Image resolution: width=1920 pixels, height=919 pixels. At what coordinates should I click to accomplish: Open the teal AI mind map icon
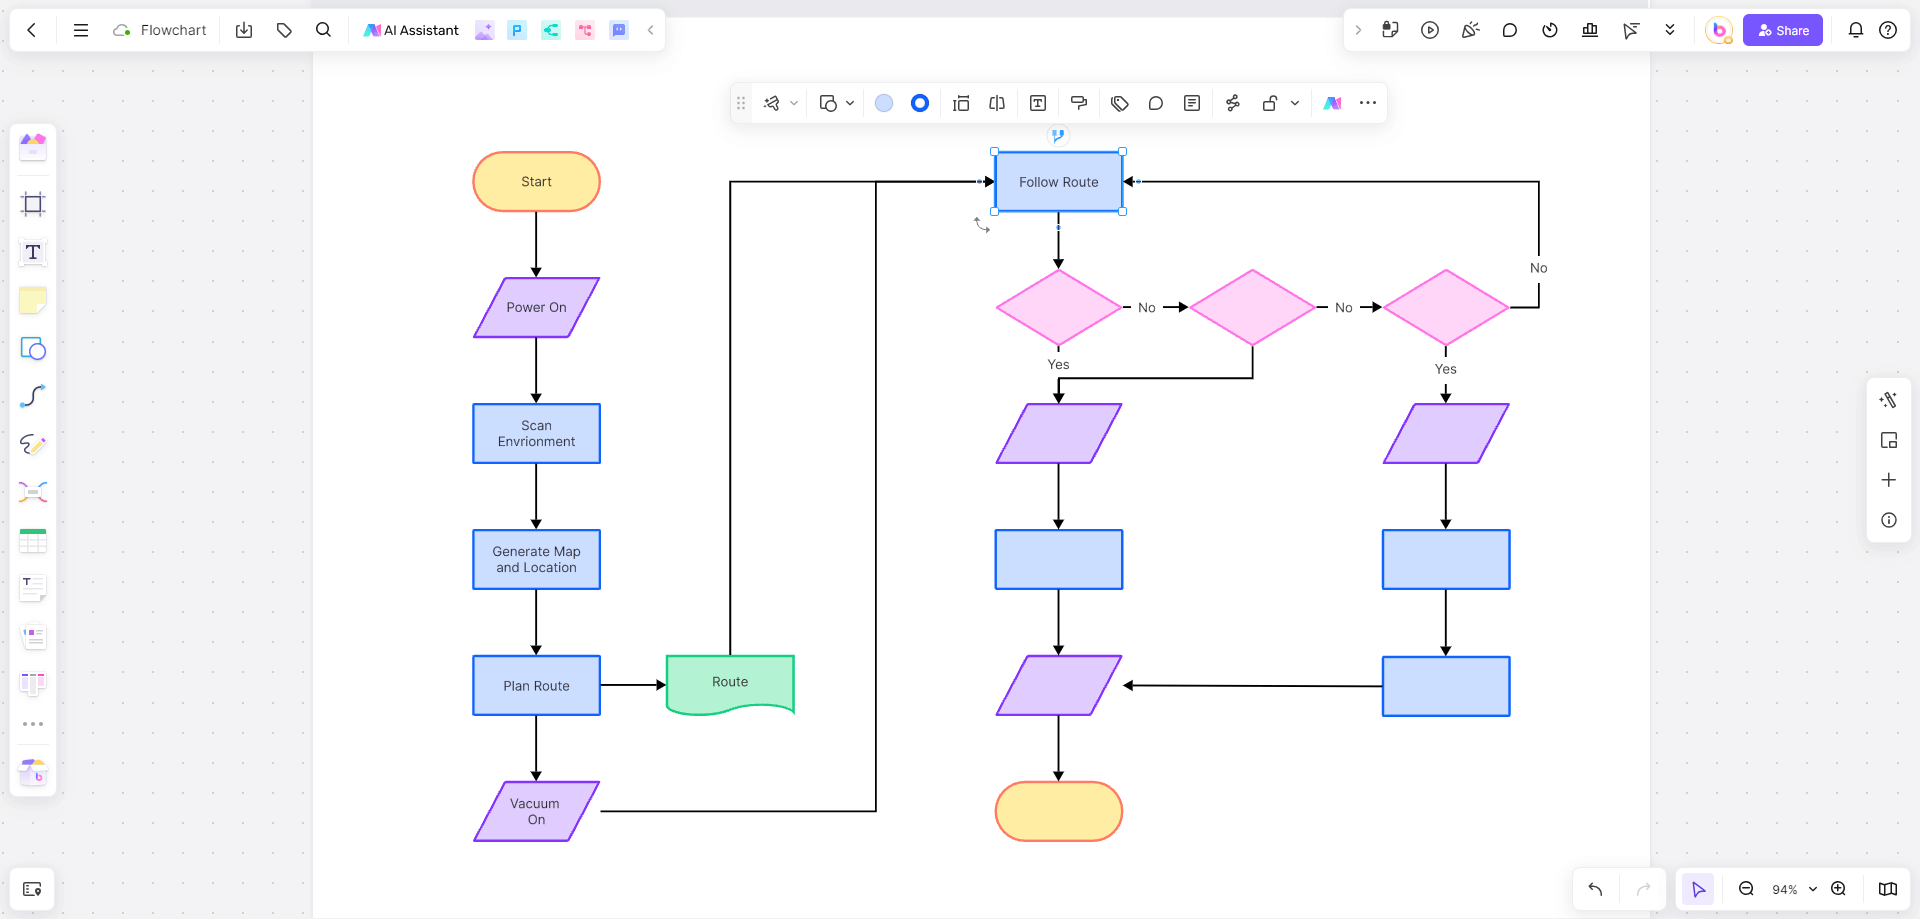[551, 30]
